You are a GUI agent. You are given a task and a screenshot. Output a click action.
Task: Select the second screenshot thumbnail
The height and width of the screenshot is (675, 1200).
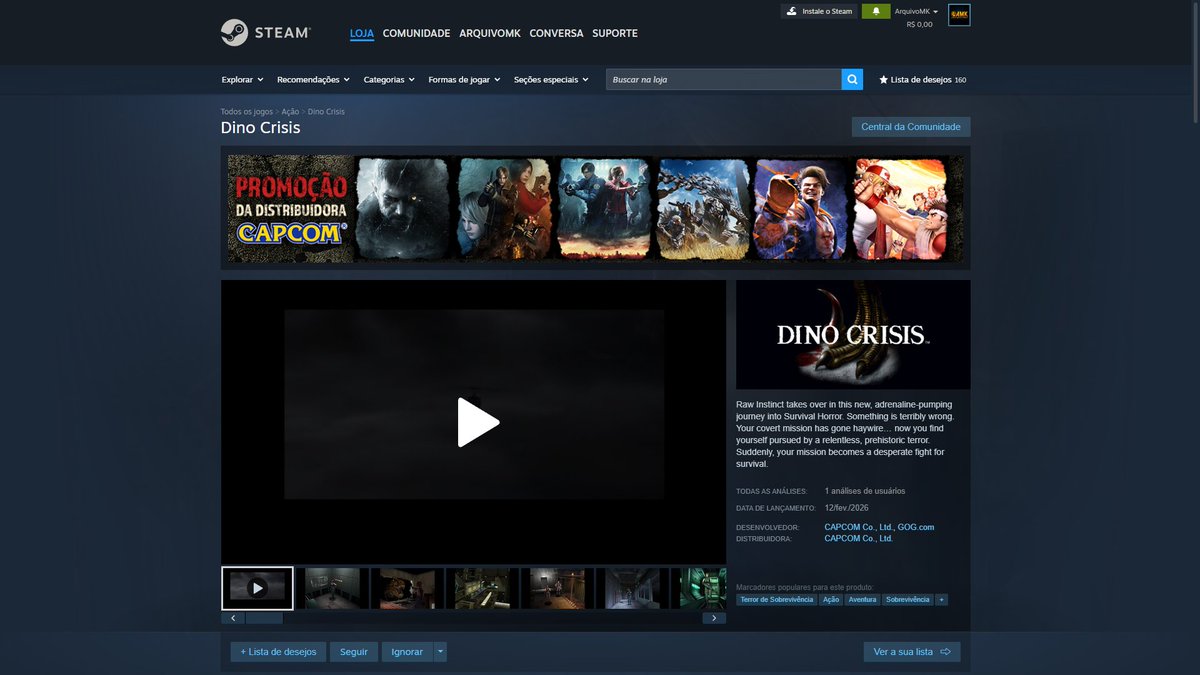click(333, 588)
